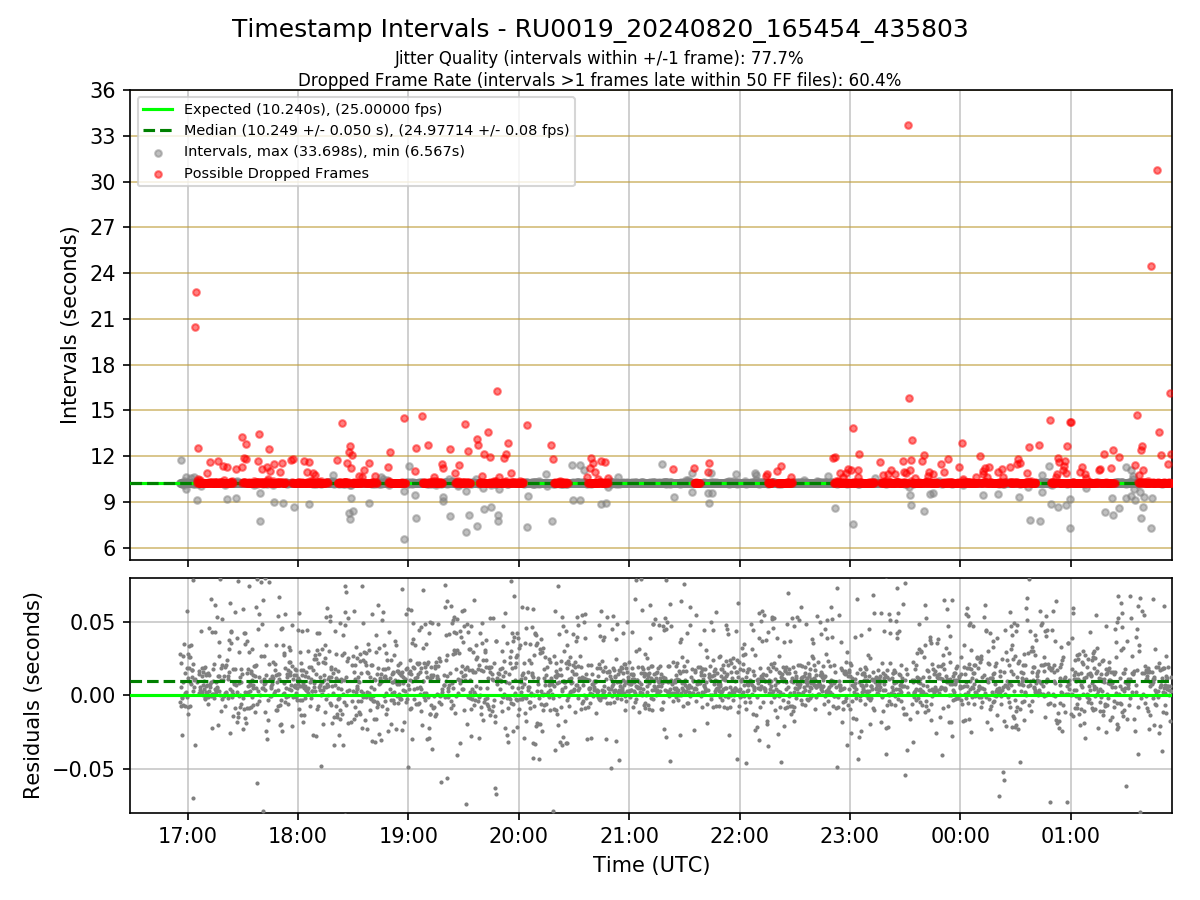Click the 'Time (UTC)' x-axis label
Screen dimensions: 1200x900
(x=651, y=865)
